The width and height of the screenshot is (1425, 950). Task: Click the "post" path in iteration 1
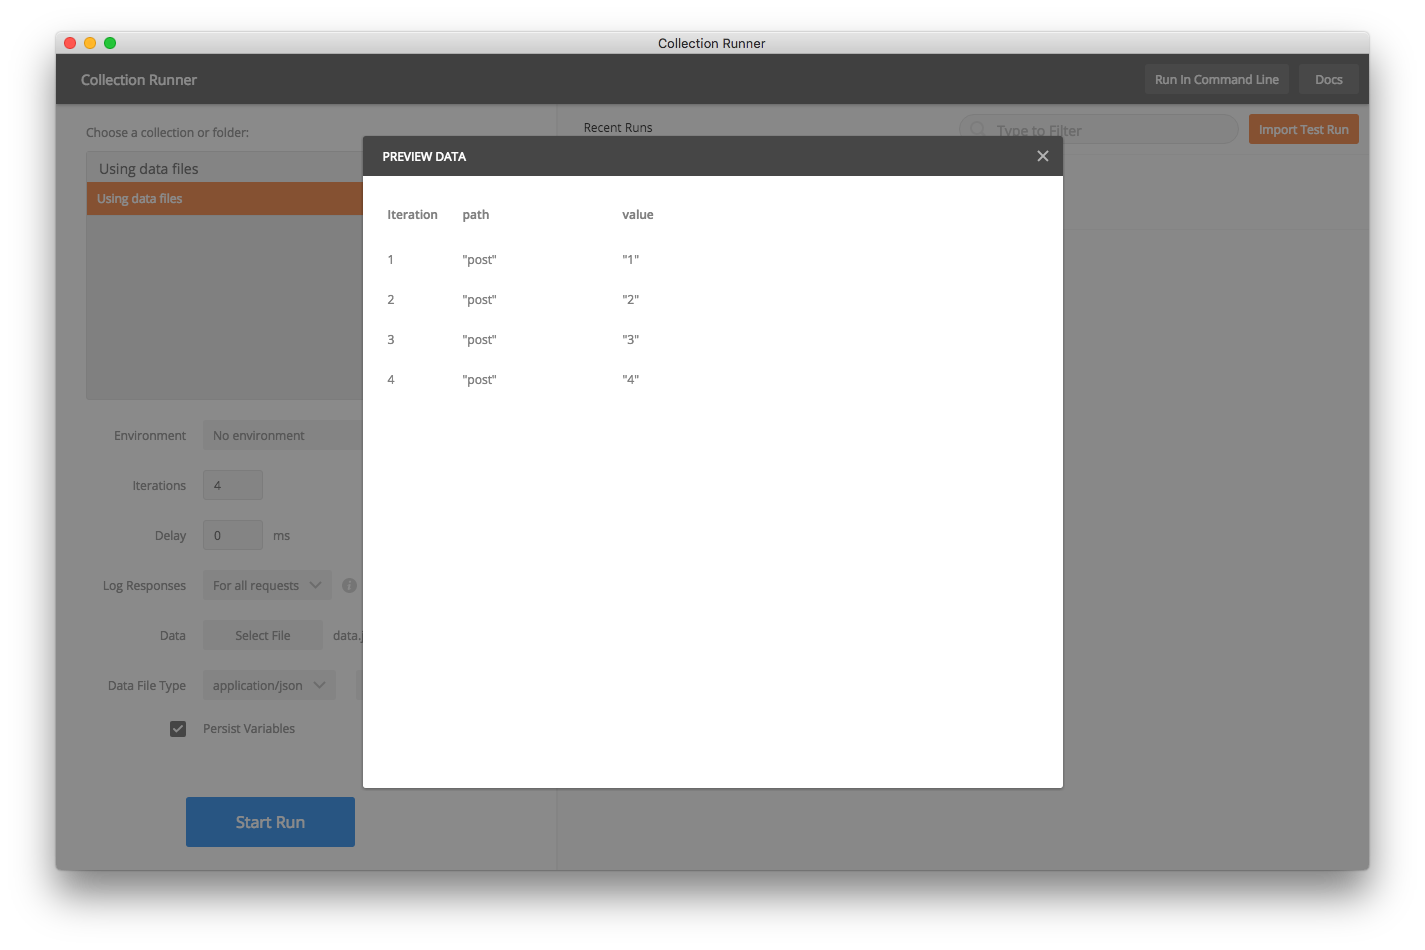479,260
